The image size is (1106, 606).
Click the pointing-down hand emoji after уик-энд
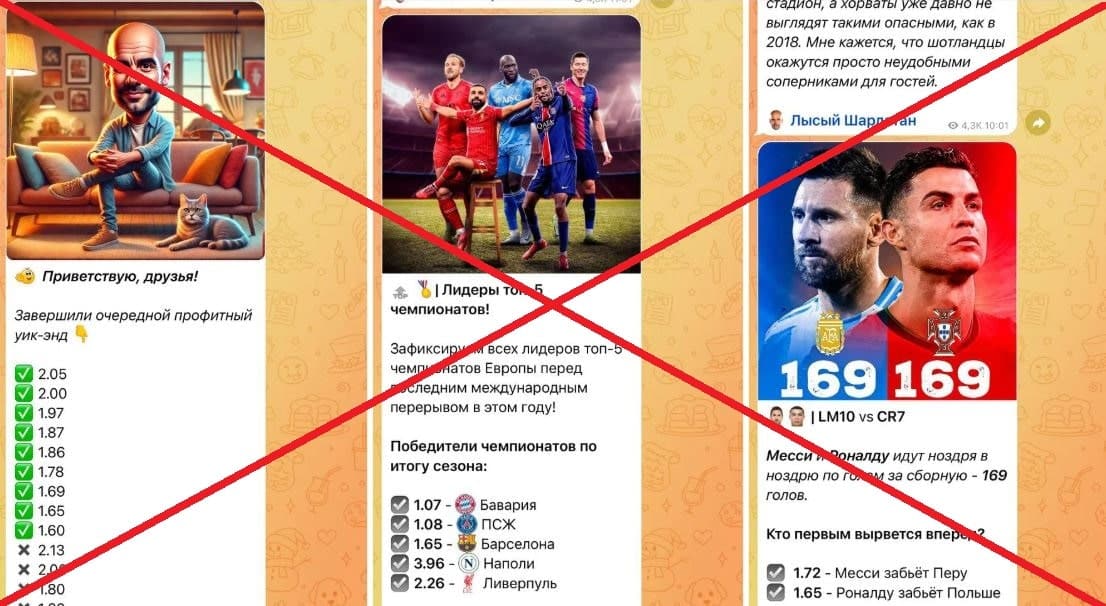(82, 334)
